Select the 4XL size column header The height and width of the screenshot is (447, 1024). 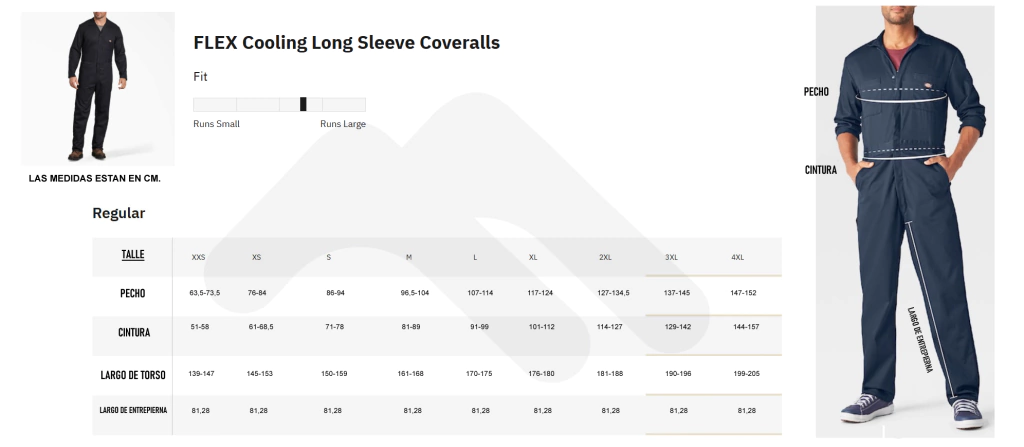click(x=737, y=257)
